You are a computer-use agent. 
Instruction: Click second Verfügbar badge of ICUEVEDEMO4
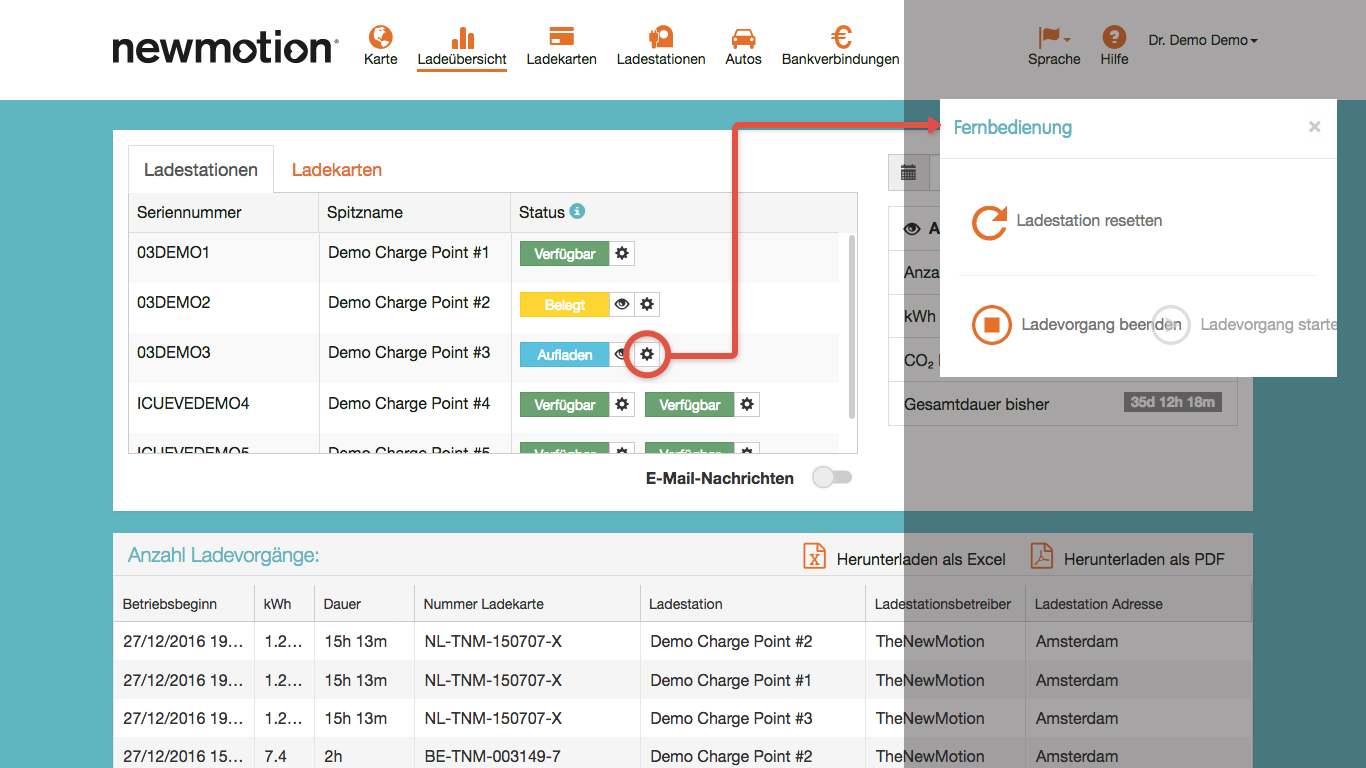click(690, 405)
